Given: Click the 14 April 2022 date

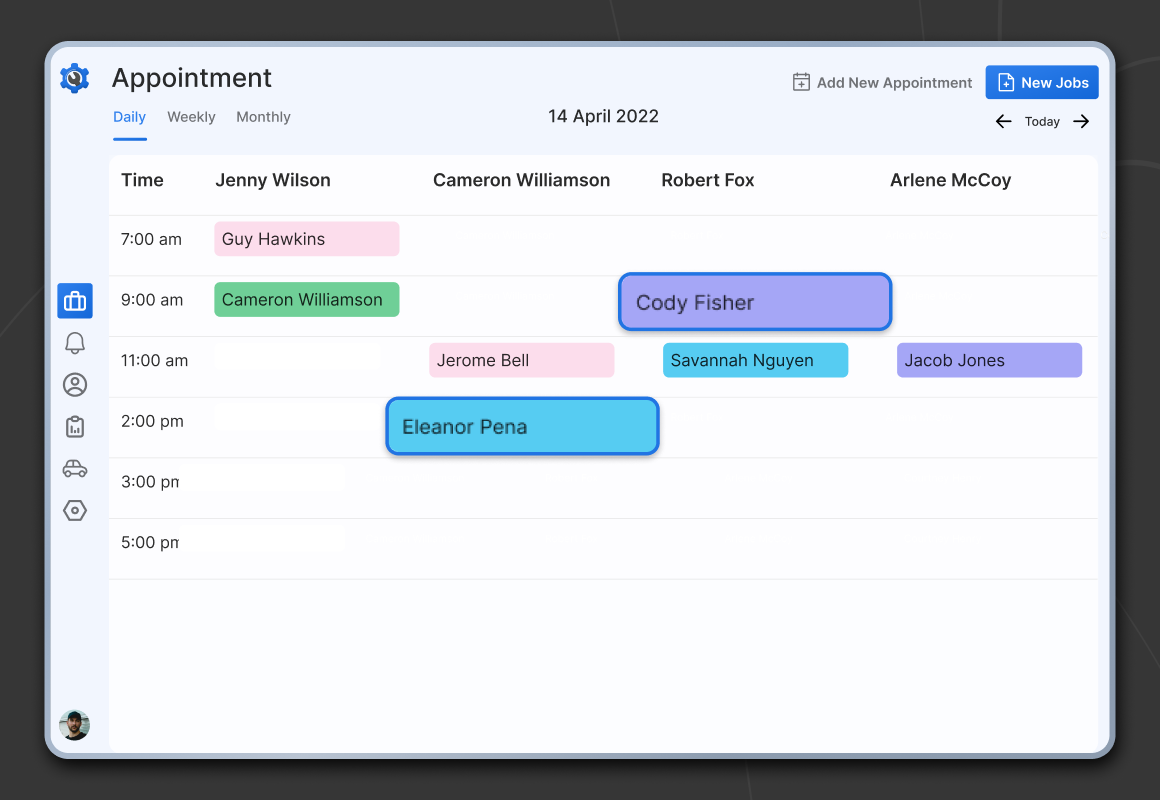Looking at the screenshot, I should coord(604,116).
